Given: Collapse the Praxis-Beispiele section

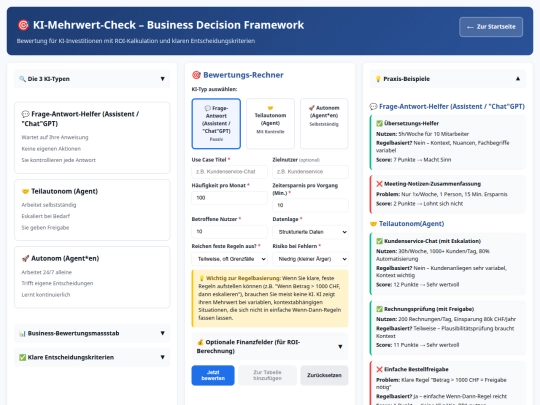Looking at the screenshot, I should pyautogui.click(x=448, y=79).
